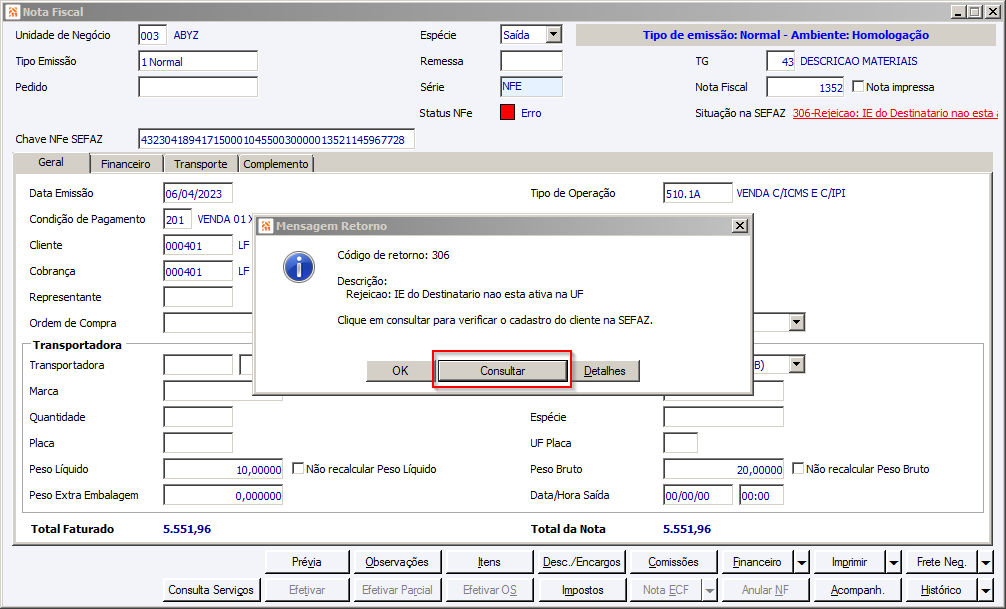
Task: Expand the Imprimir button dropdown arrow
Action: (x=893, y=562)
